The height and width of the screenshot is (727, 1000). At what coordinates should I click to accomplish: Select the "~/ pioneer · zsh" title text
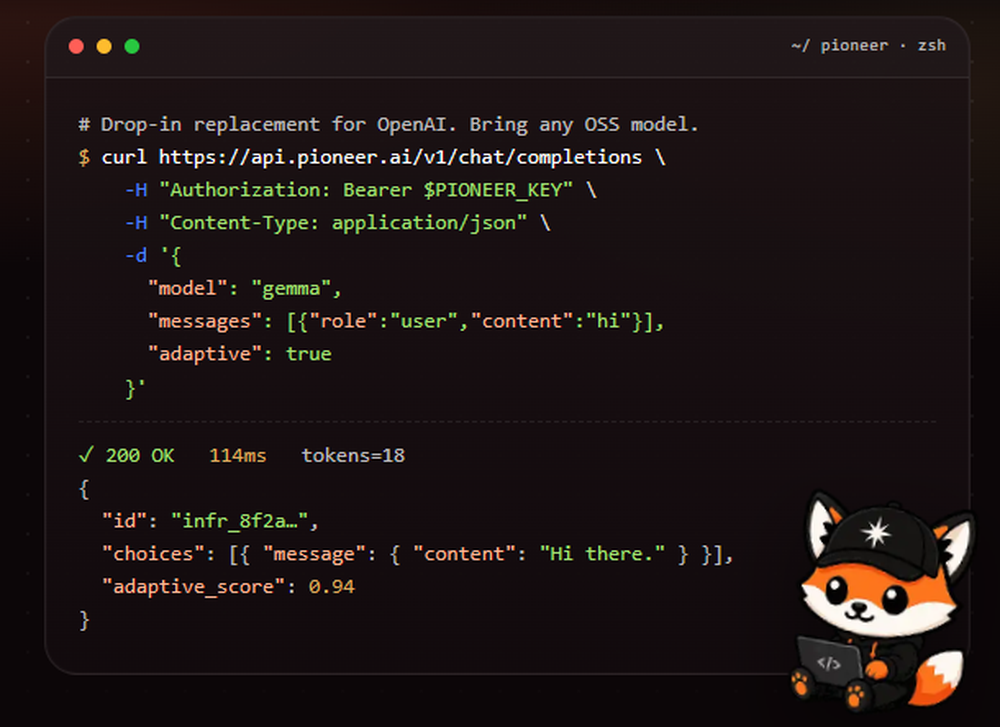point(868,46)
